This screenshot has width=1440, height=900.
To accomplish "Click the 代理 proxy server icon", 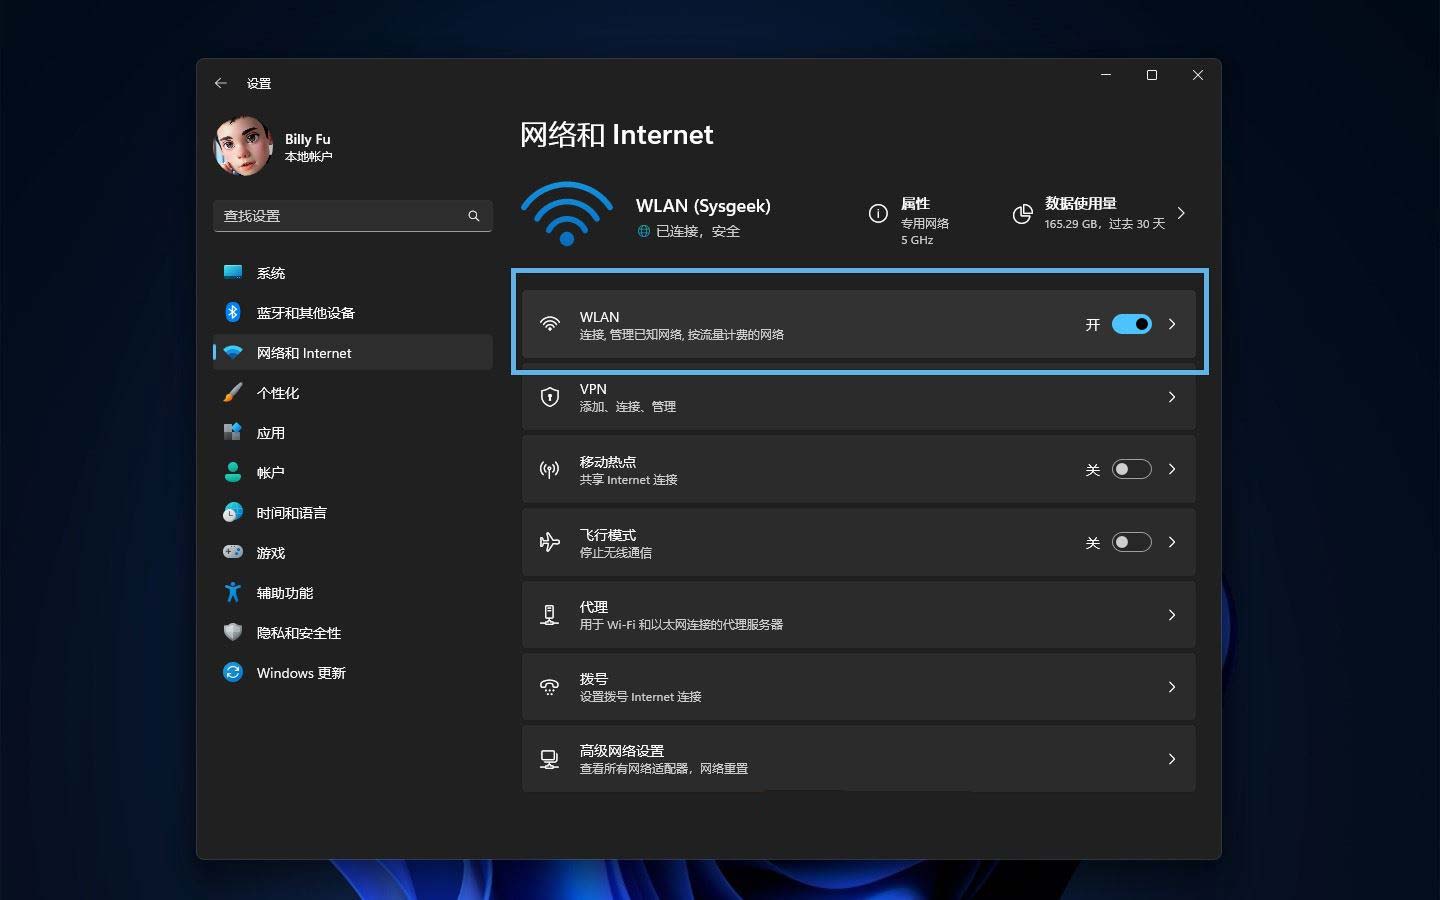I will coord(548,614).
